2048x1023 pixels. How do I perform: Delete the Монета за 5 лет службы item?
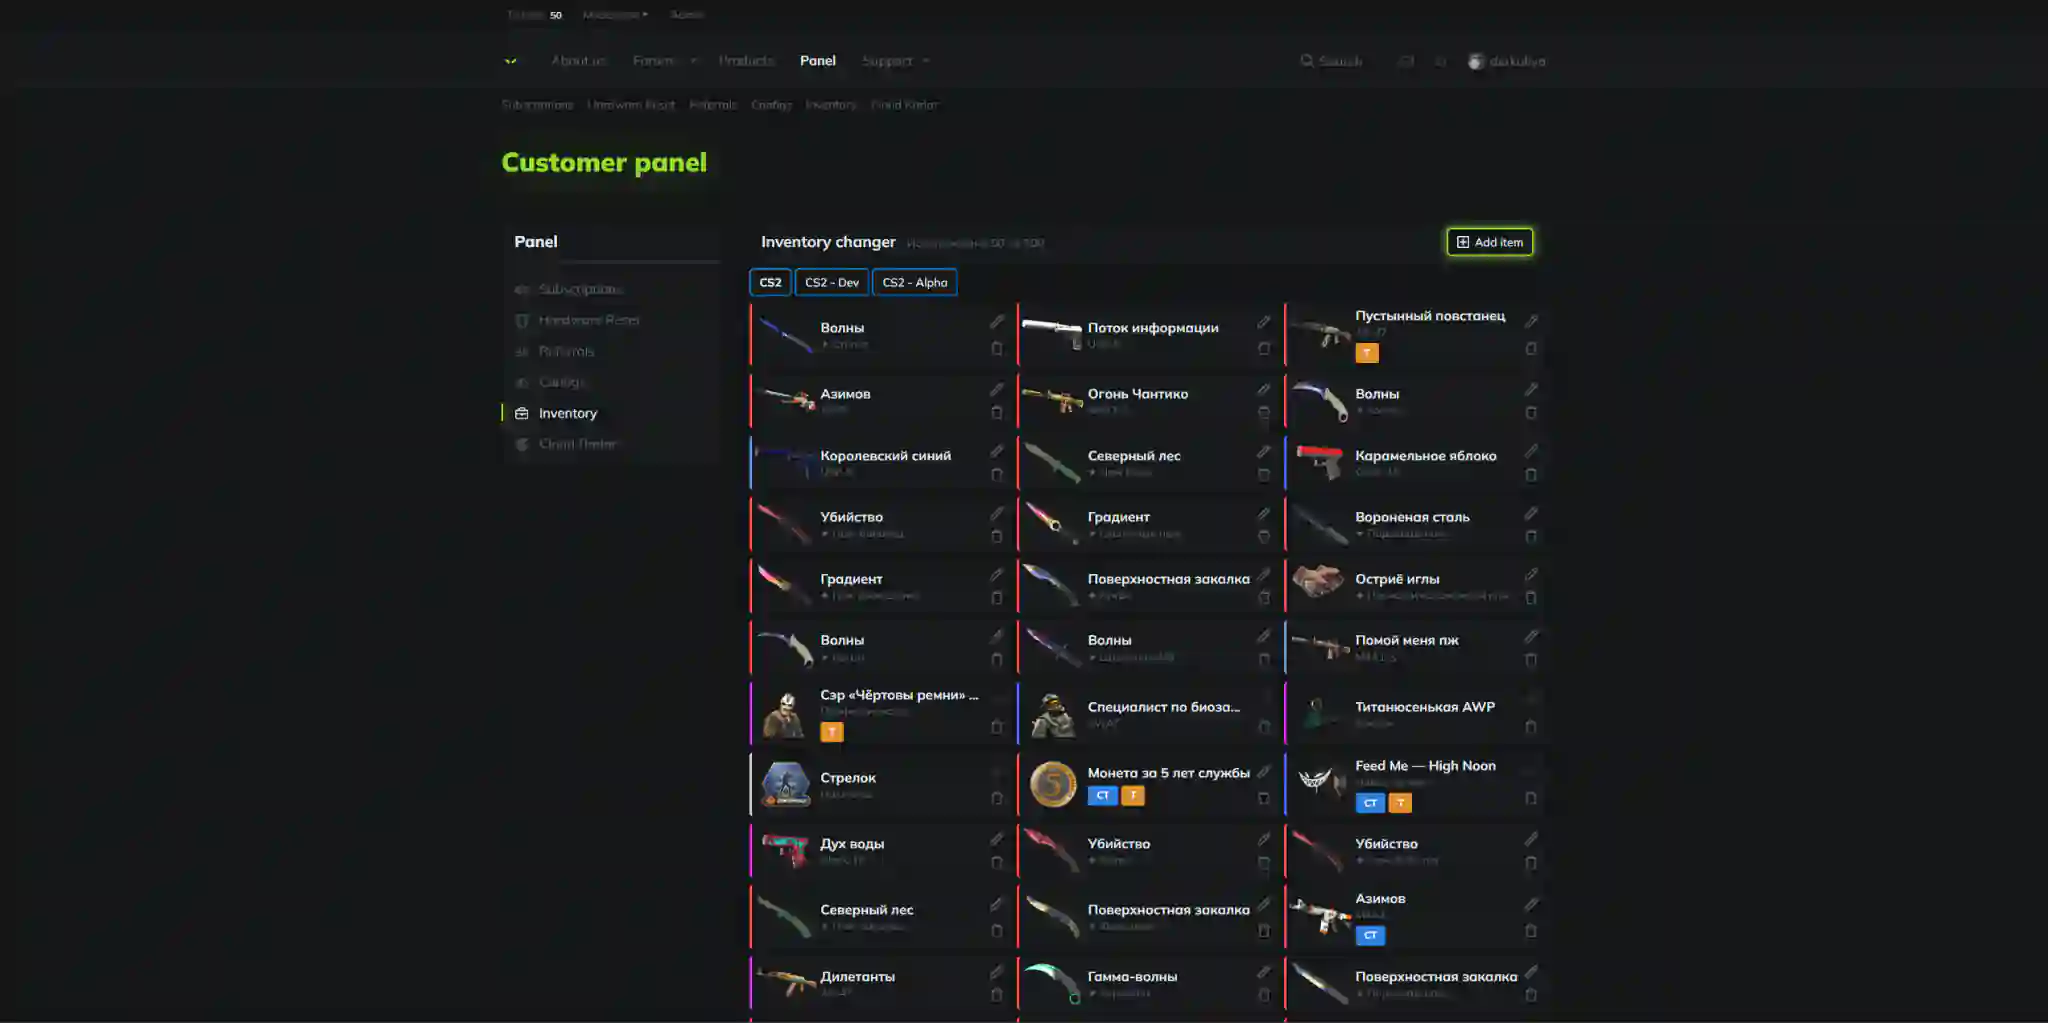click(1264, 798)
